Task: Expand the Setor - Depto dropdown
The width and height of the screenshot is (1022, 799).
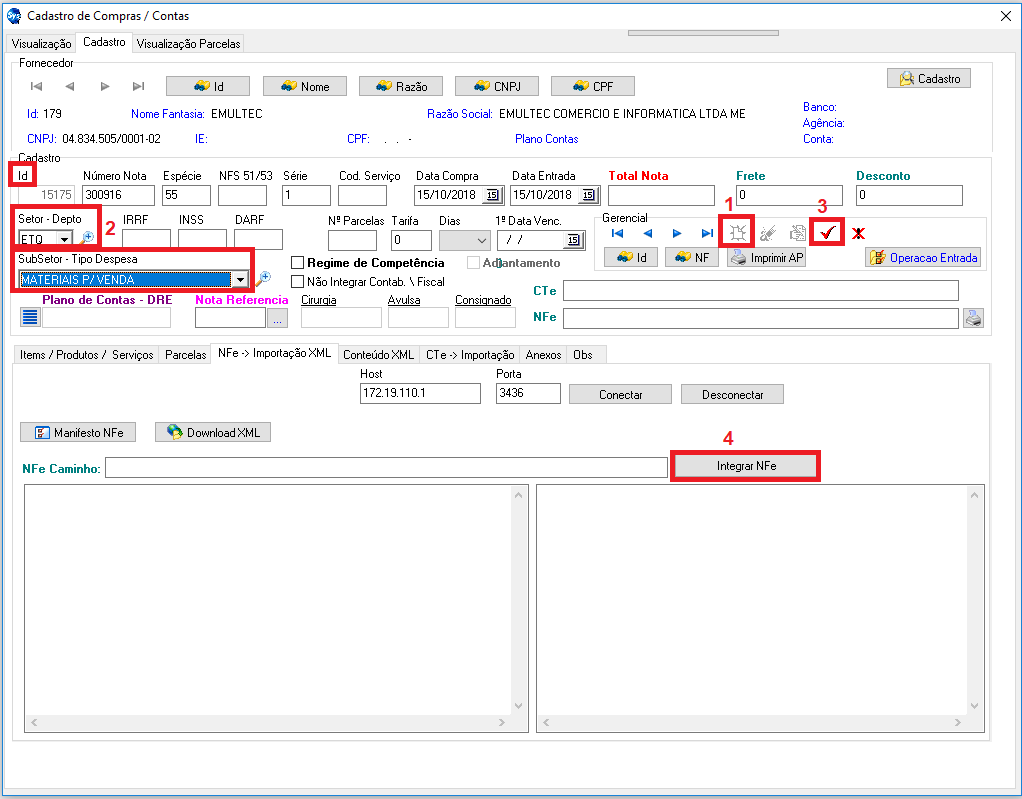Action: 63,239
